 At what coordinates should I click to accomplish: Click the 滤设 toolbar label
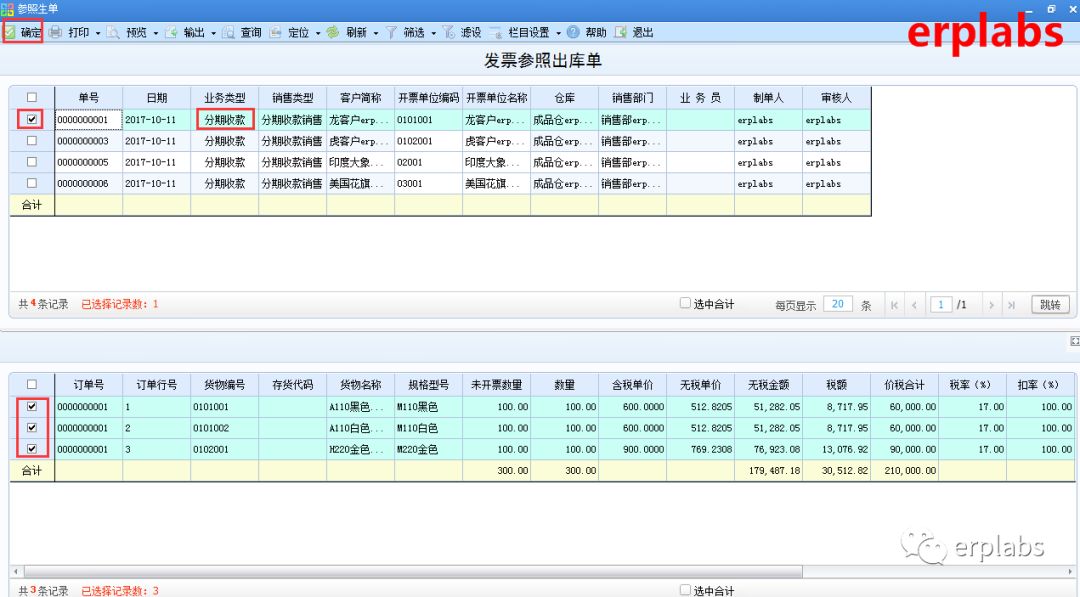(x=471, y=32)
